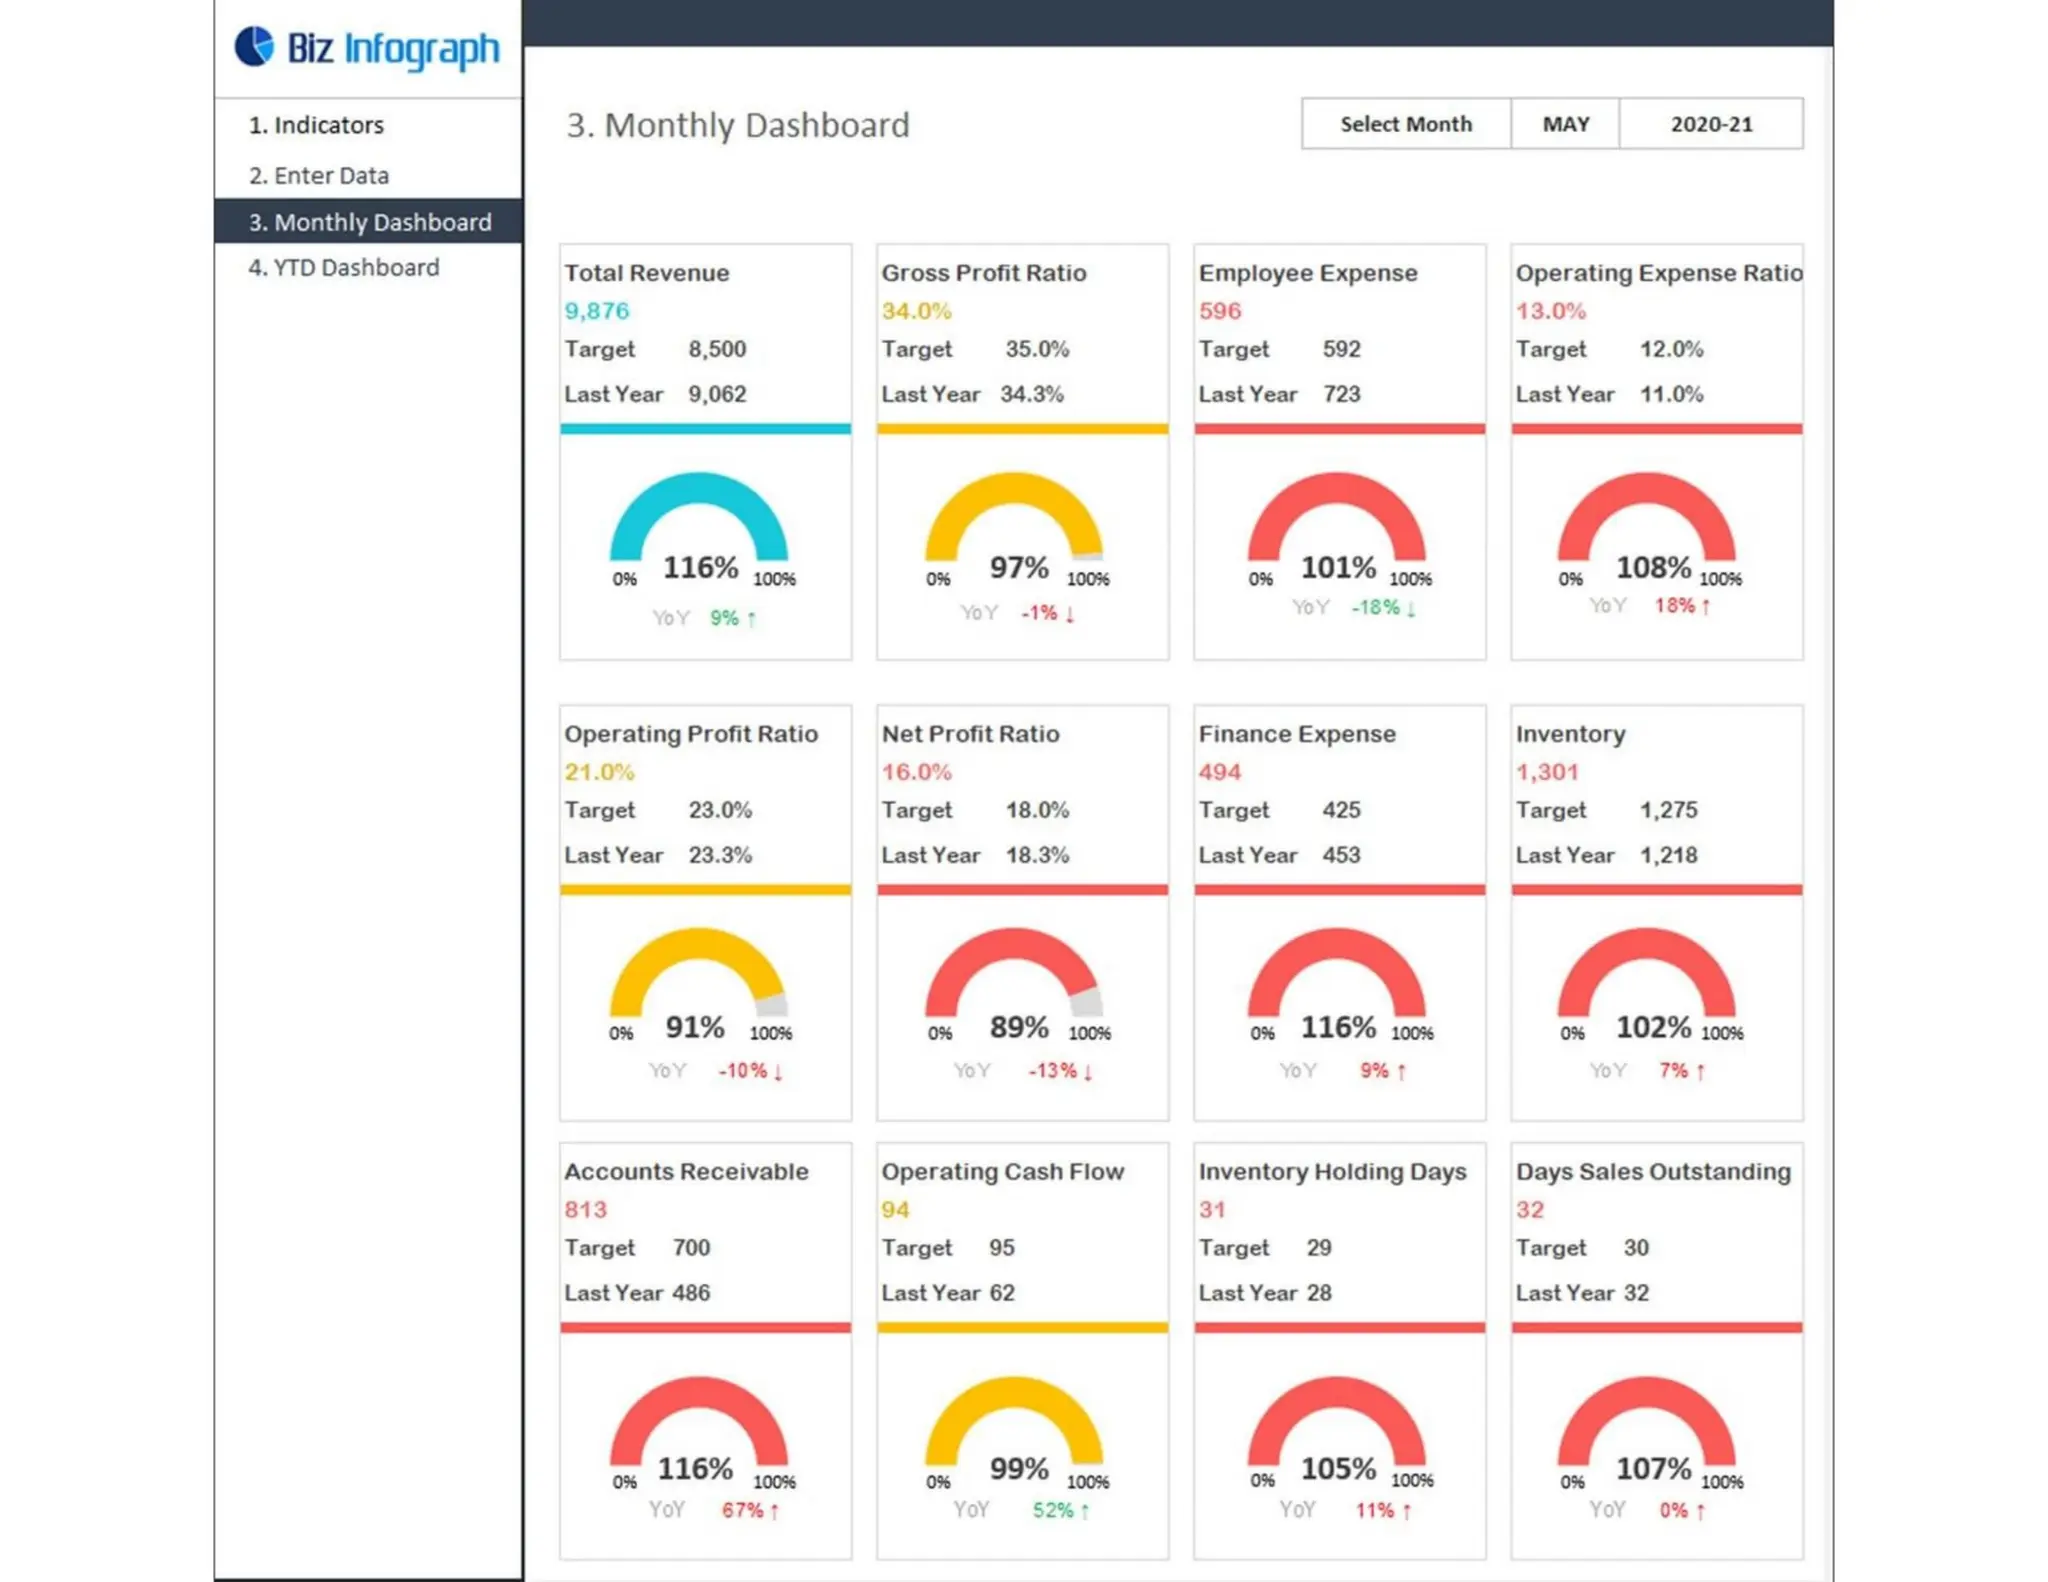Click the Operating Profit Ratio card title
This screenshot has width=2048, height=1582.
click(690, 734)
